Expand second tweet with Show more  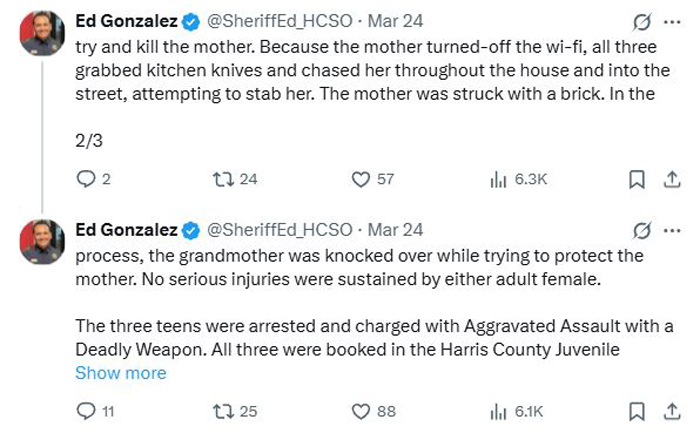tap(121, 373)
